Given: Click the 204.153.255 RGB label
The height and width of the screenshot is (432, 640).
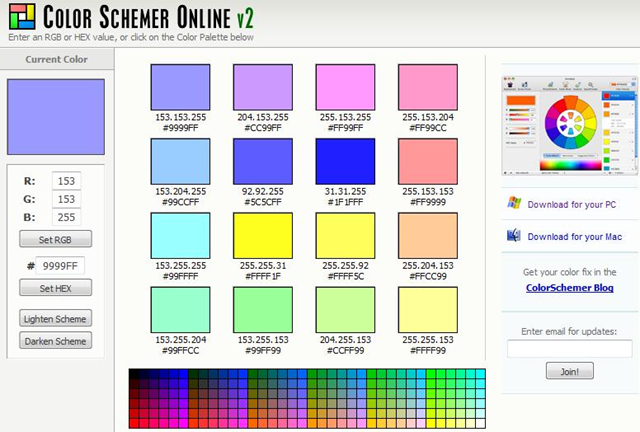Looking at the screenshot, I should 263,117.
